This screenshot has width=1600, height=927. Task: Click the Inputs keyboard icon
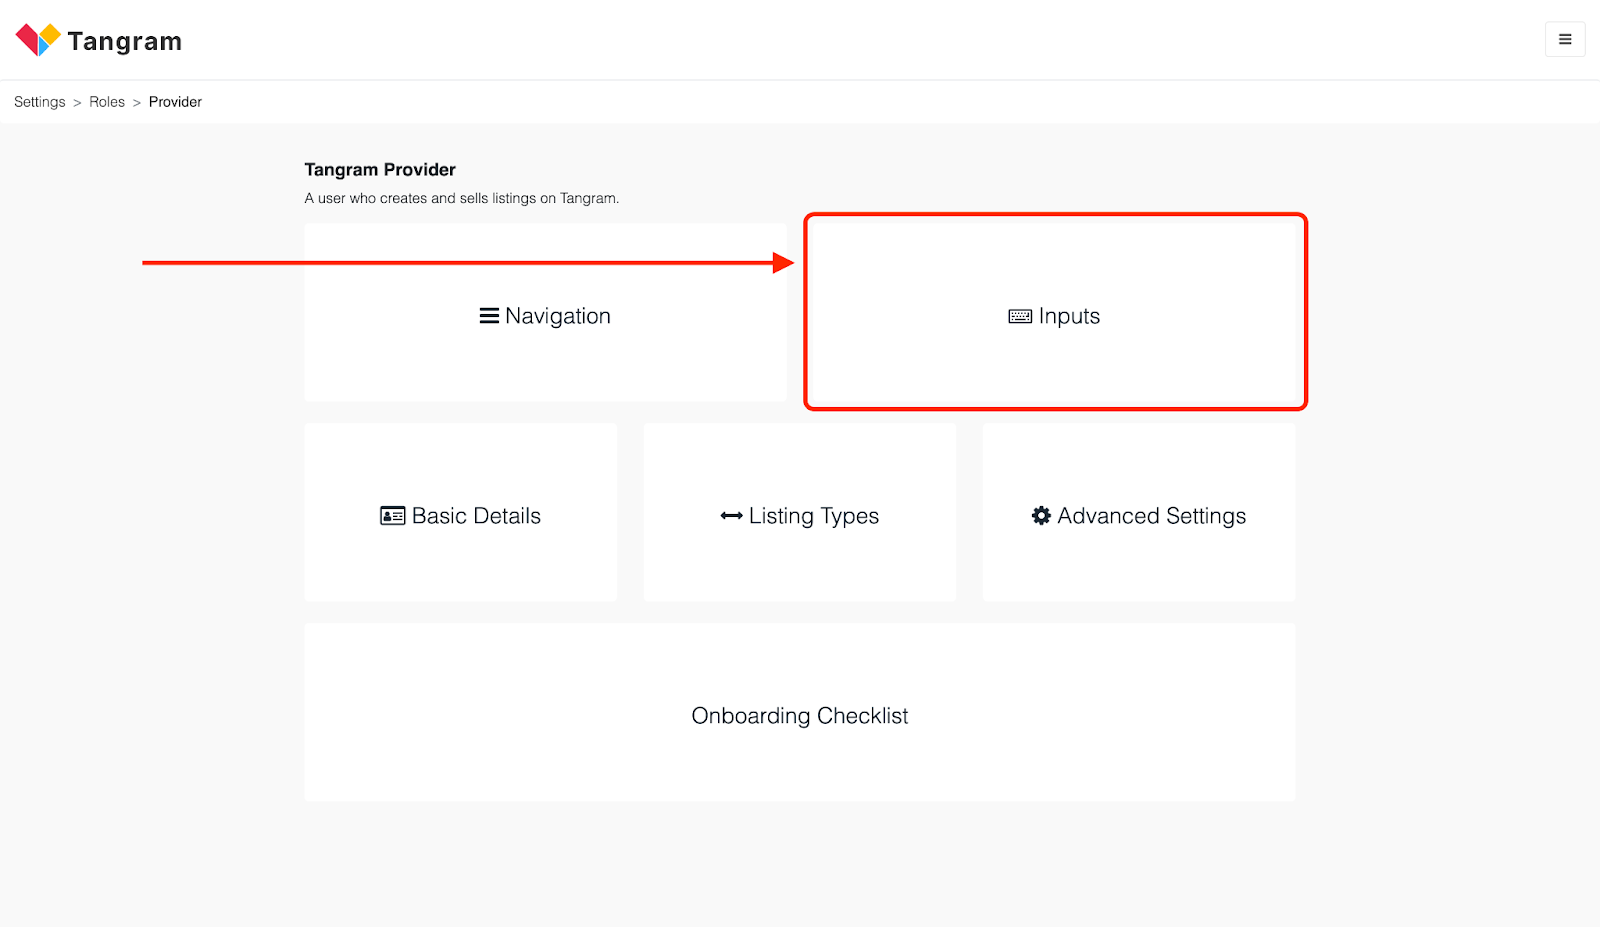point(1020,316)
